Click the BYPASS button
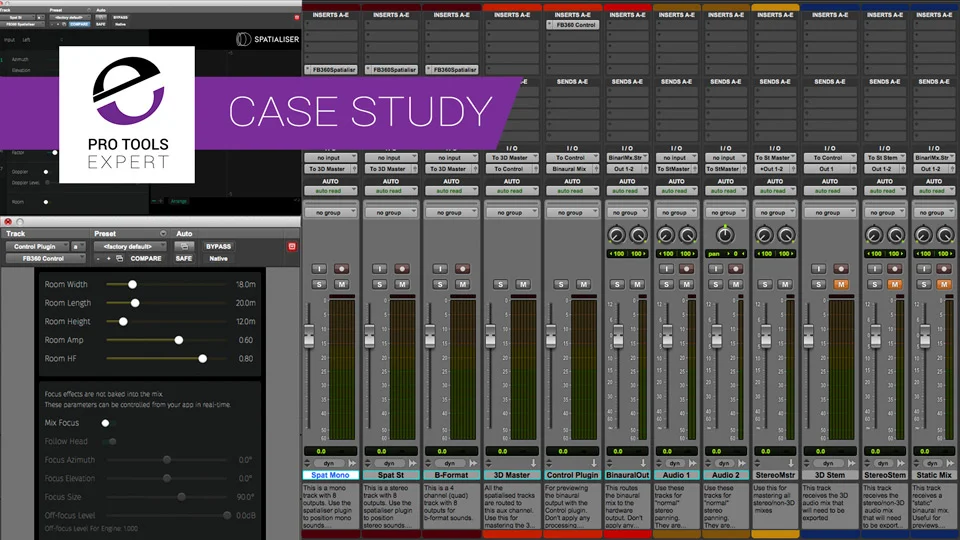Viewport: 960px width, 540px height. pos(219,246)
